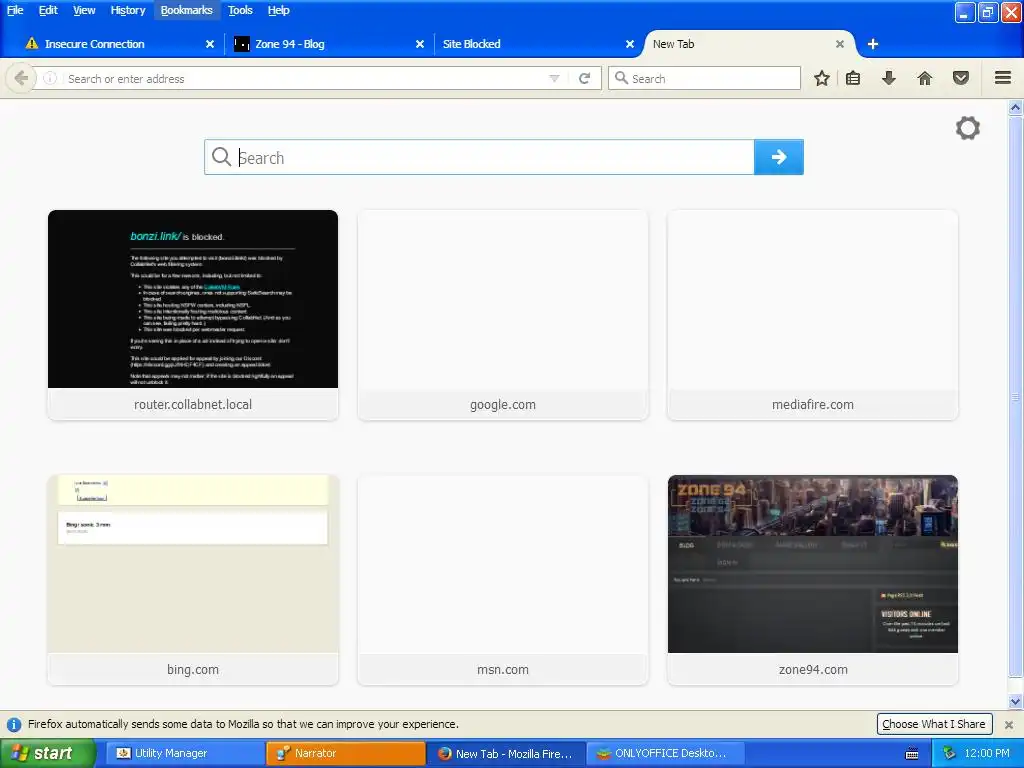This screenshot has width=1024, height=768.
Task: Open downloads panel arrow icon
Action: pyautogui.click(x=889, y=78)
